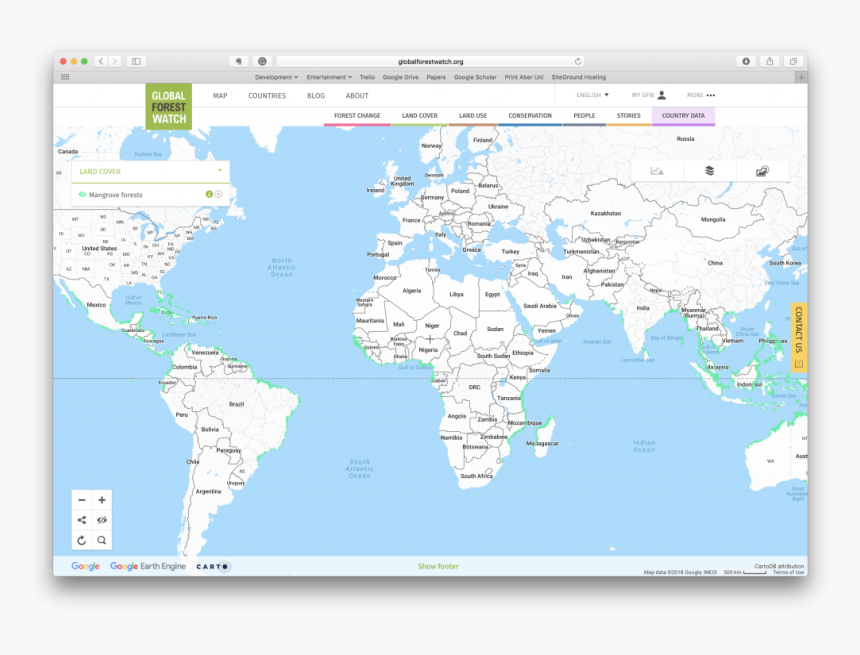Open the COUNTRY DATA tab
This screenshot has height=655, width=860.
685,115
